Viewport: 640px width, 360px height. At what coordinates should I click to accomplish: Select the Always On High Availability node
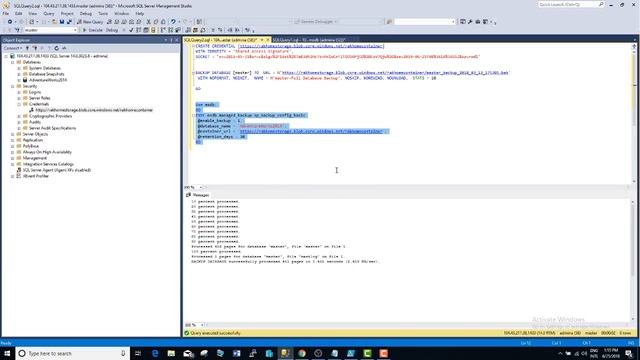(x=47, y=152)
